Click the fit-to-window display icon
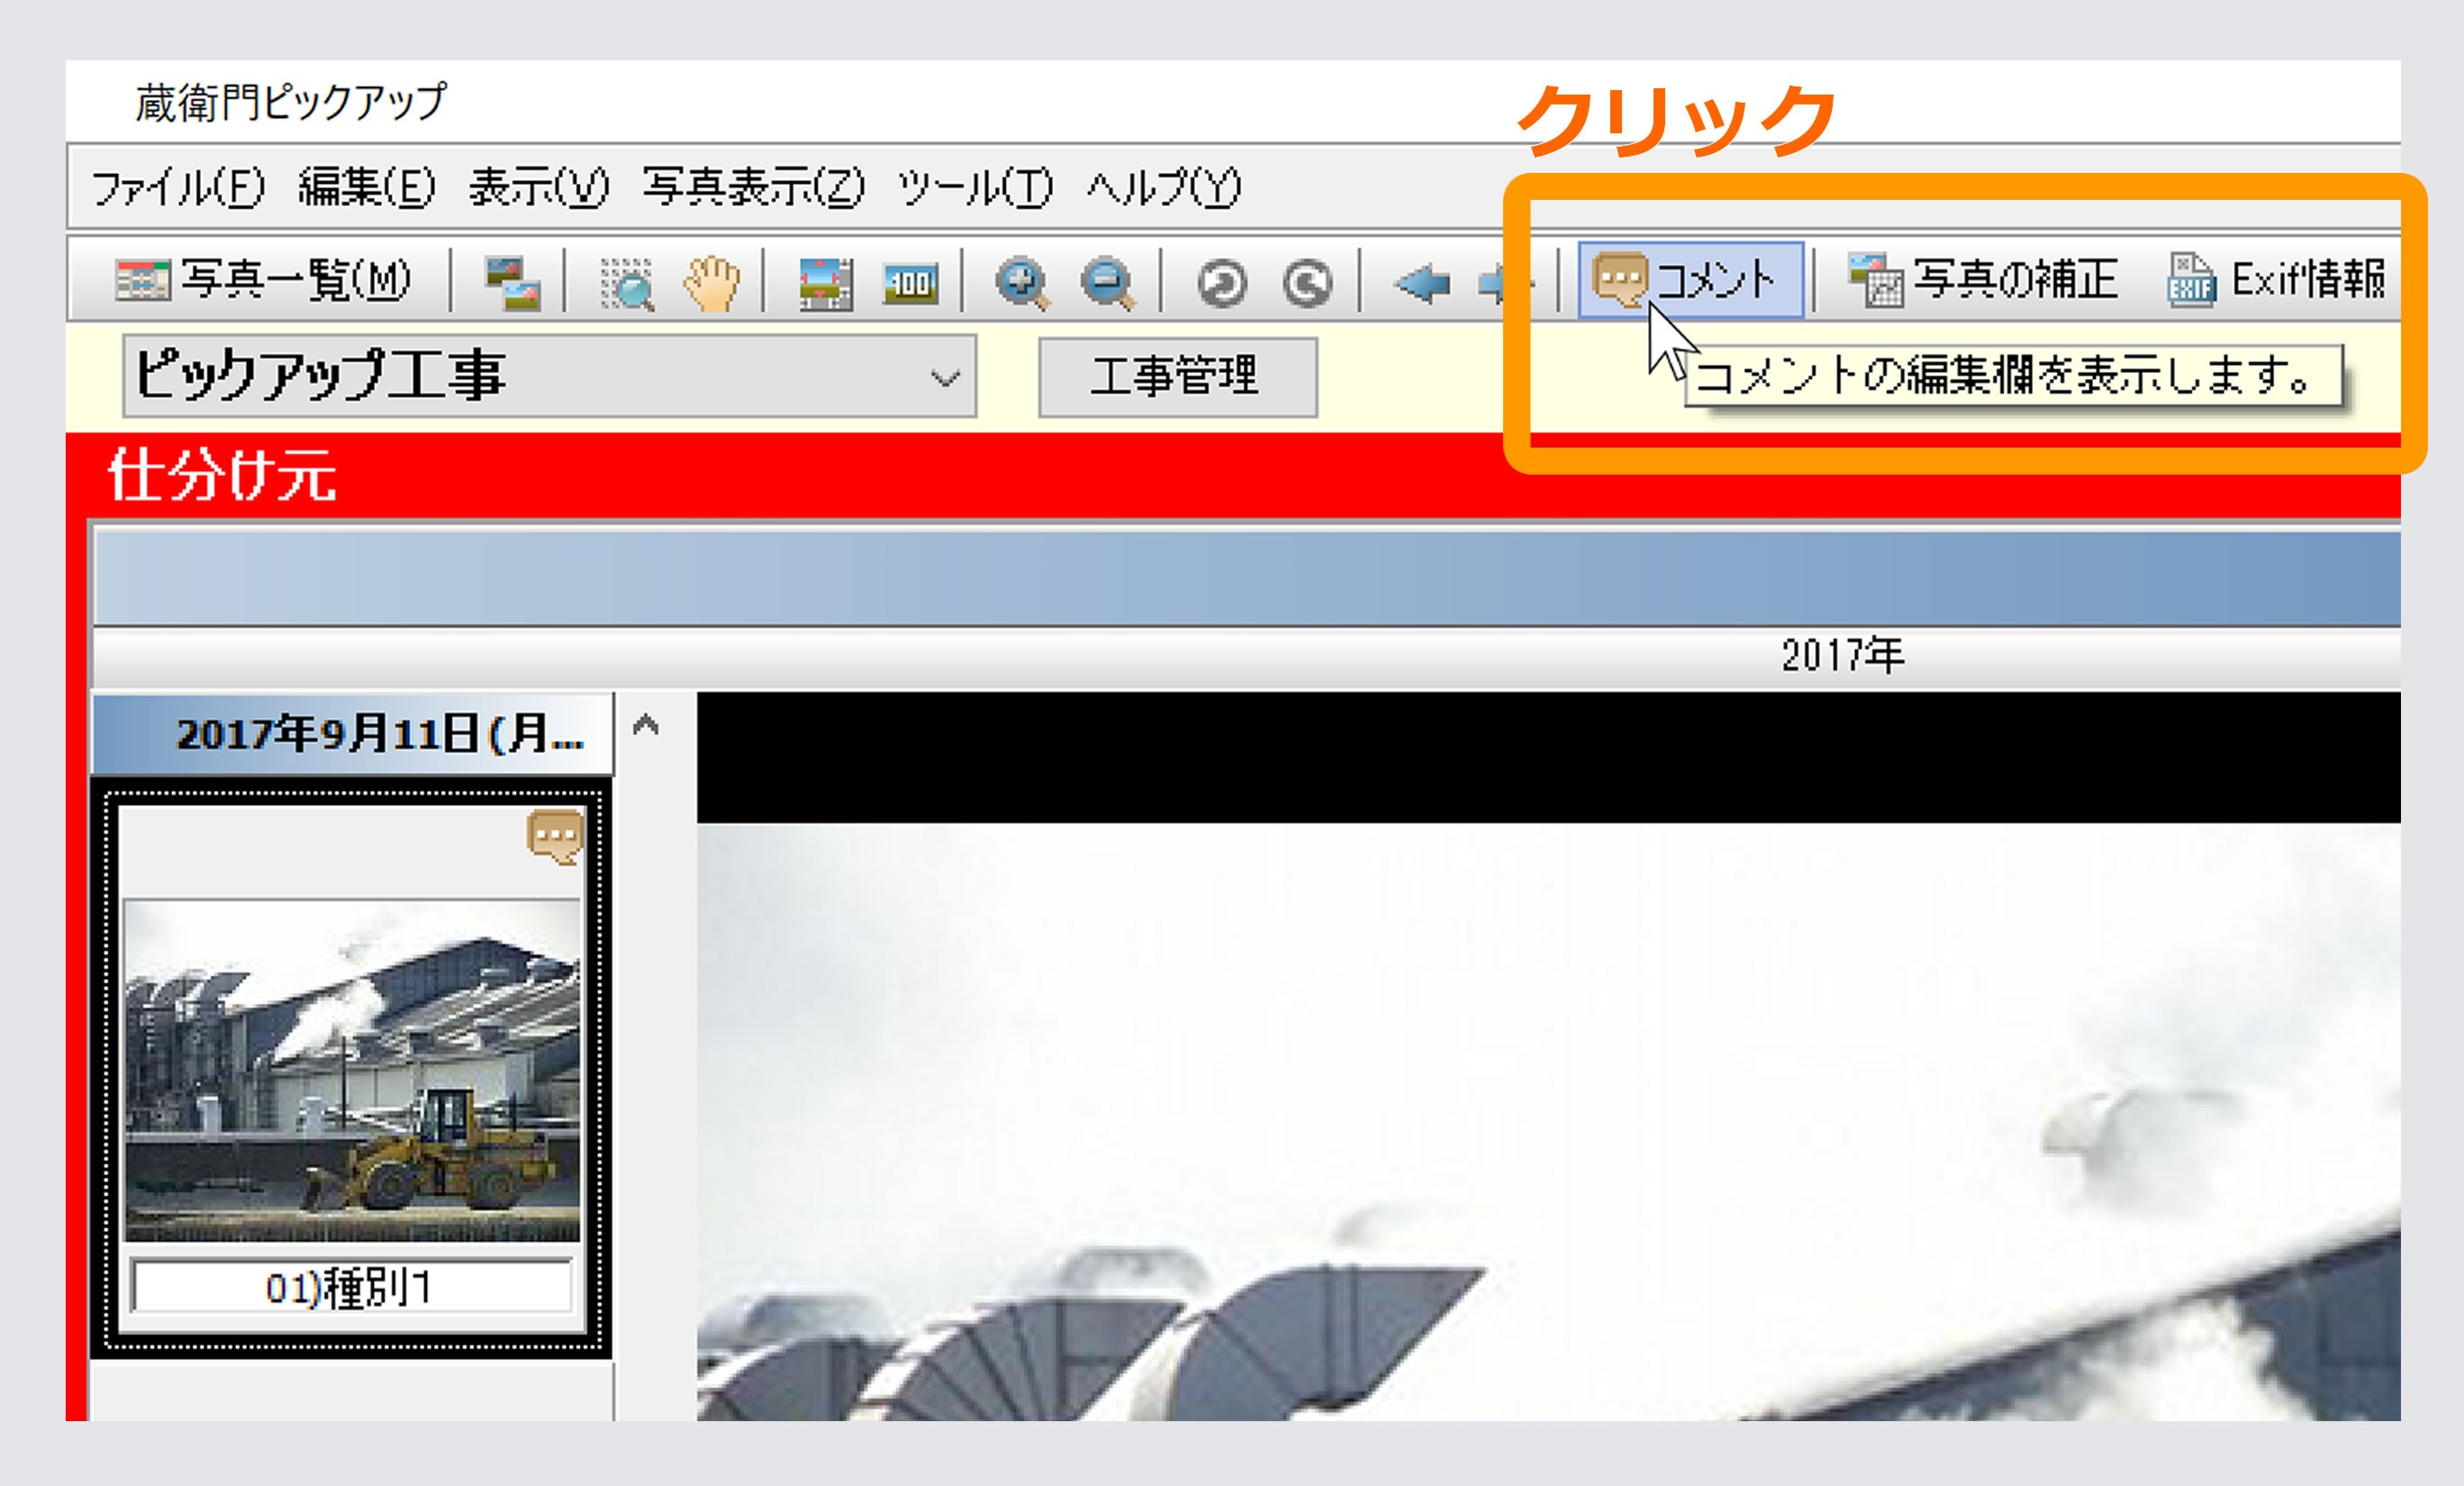Viewport: 2464px width, 1486px height. coord(825,283)
